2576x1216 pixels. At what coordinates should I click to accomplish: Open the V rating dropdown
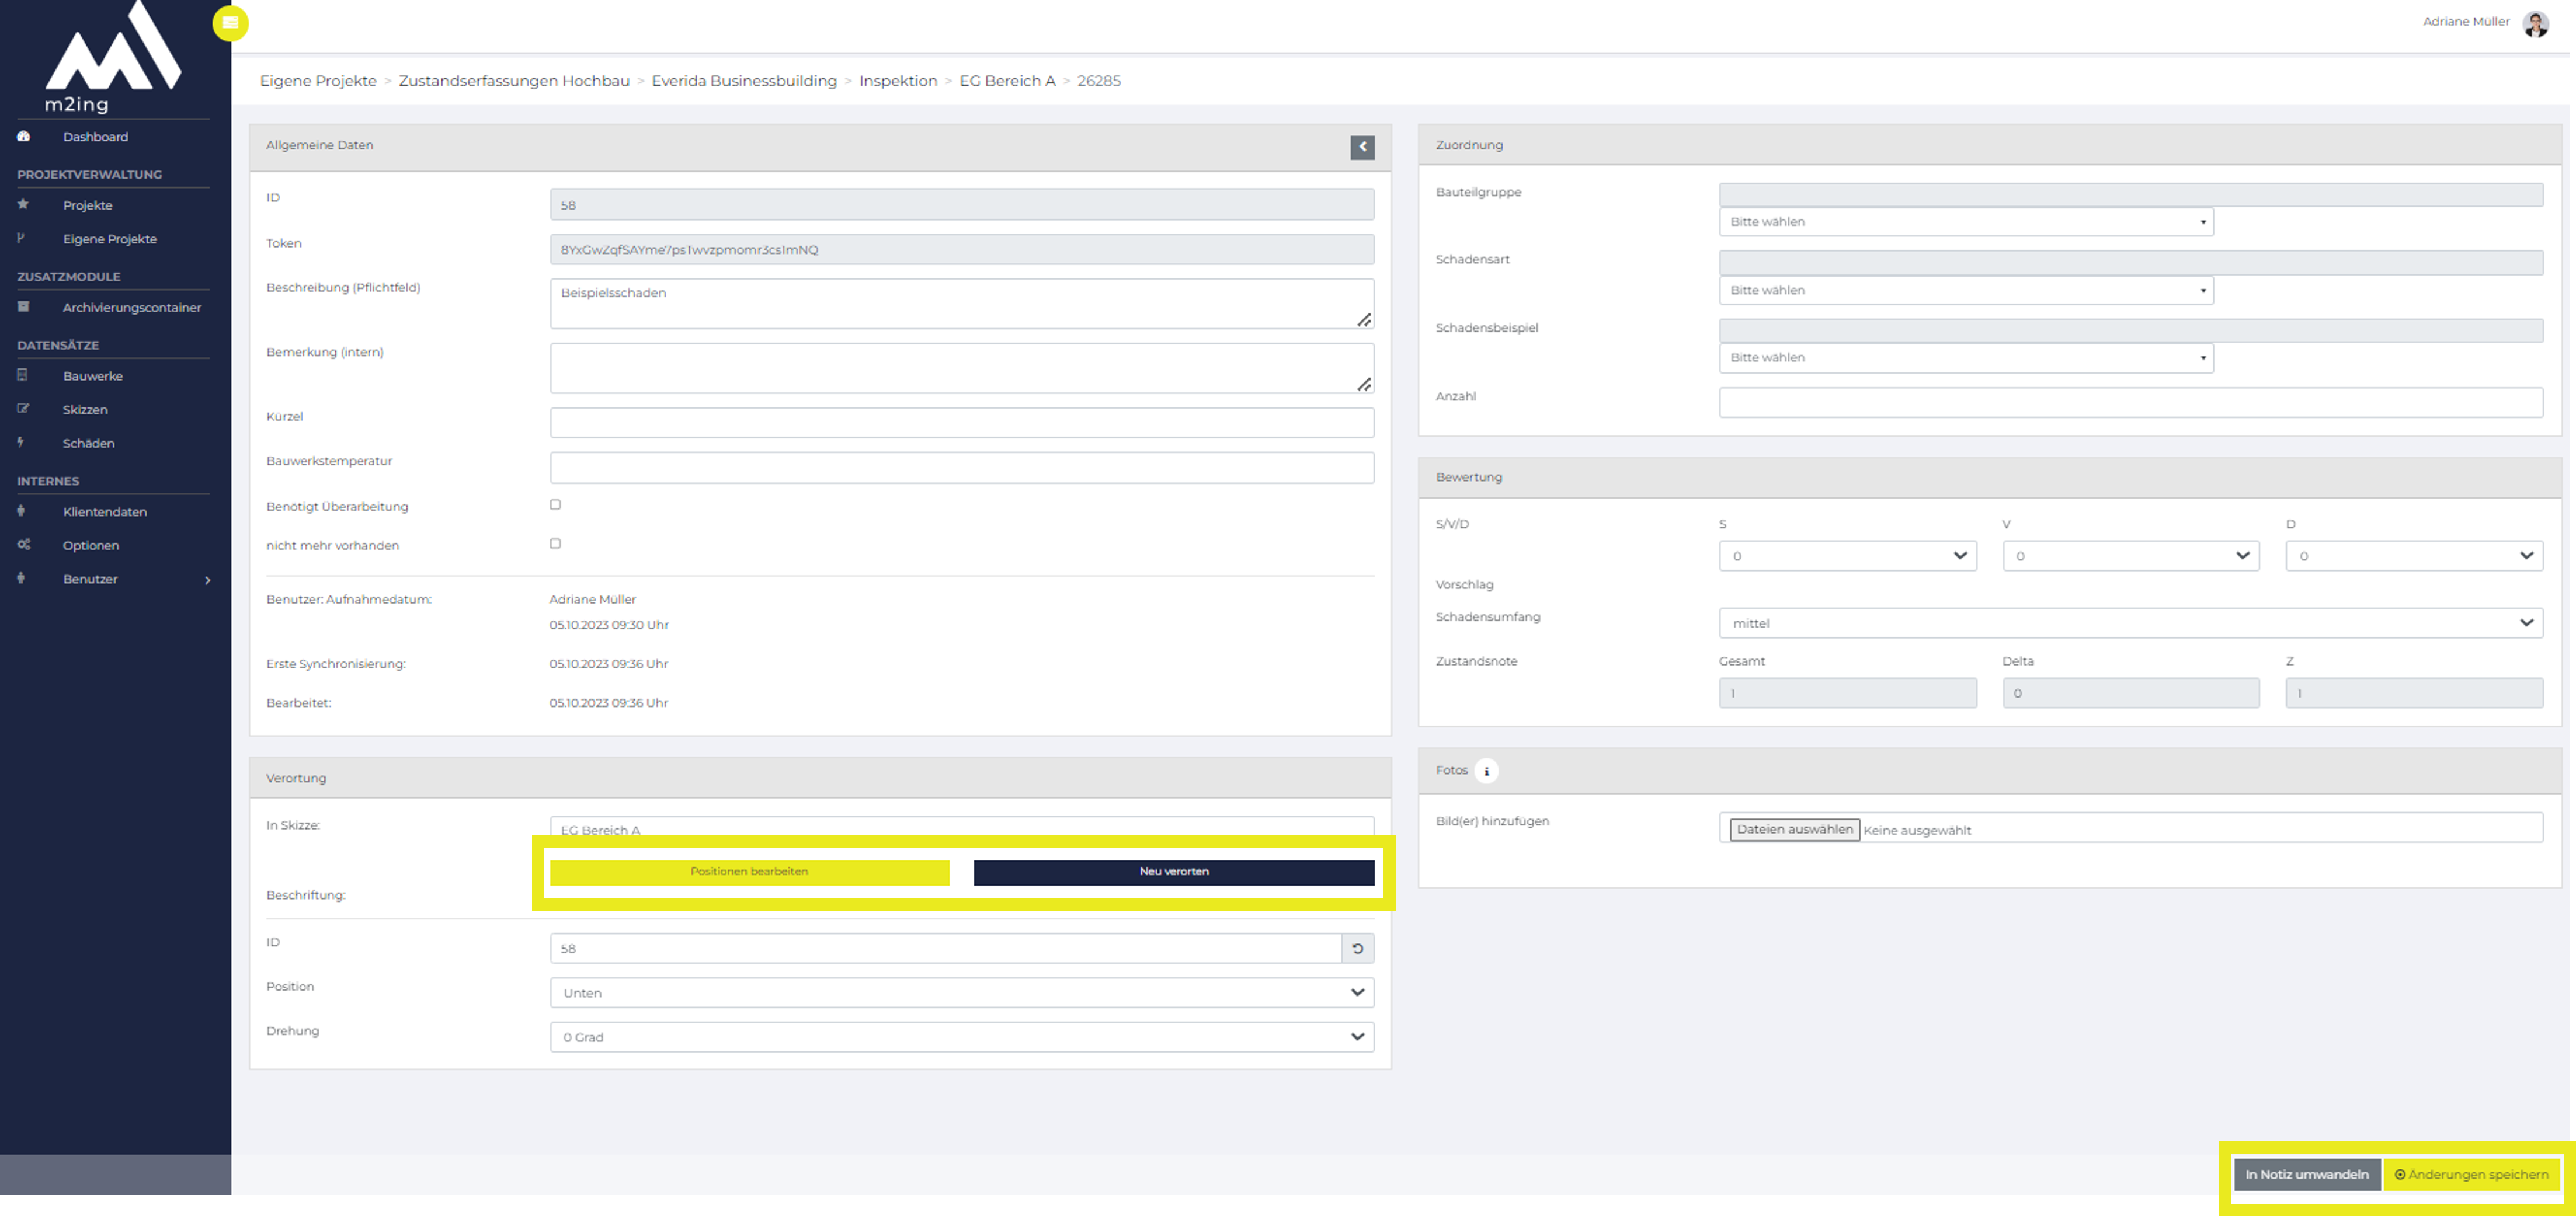[x=2130, y=556]
